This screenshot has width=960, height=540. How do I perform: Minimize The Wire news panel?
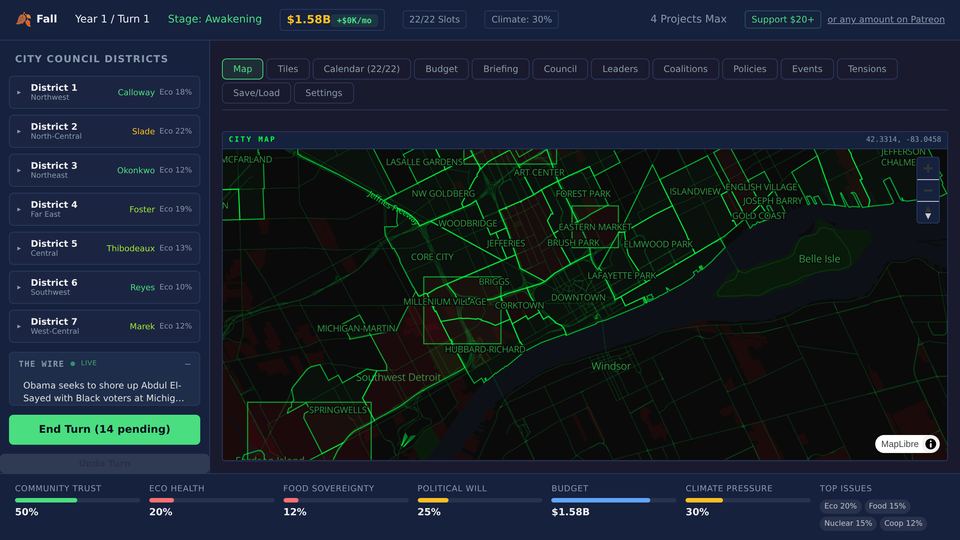[x=188, y=364]
